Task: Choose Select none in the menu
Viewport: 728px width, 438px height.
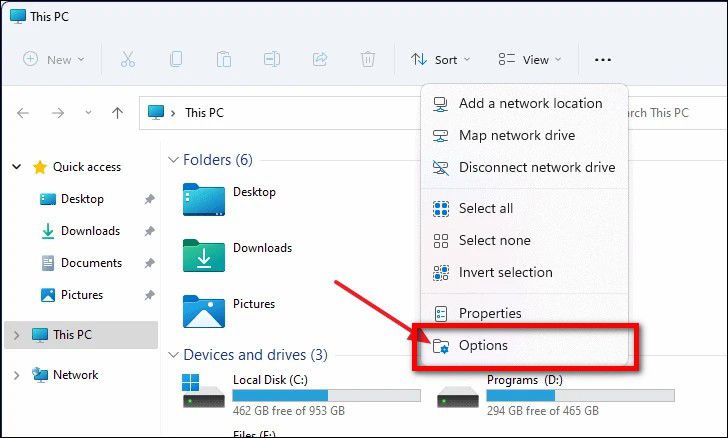Action: tap(525, 241)
